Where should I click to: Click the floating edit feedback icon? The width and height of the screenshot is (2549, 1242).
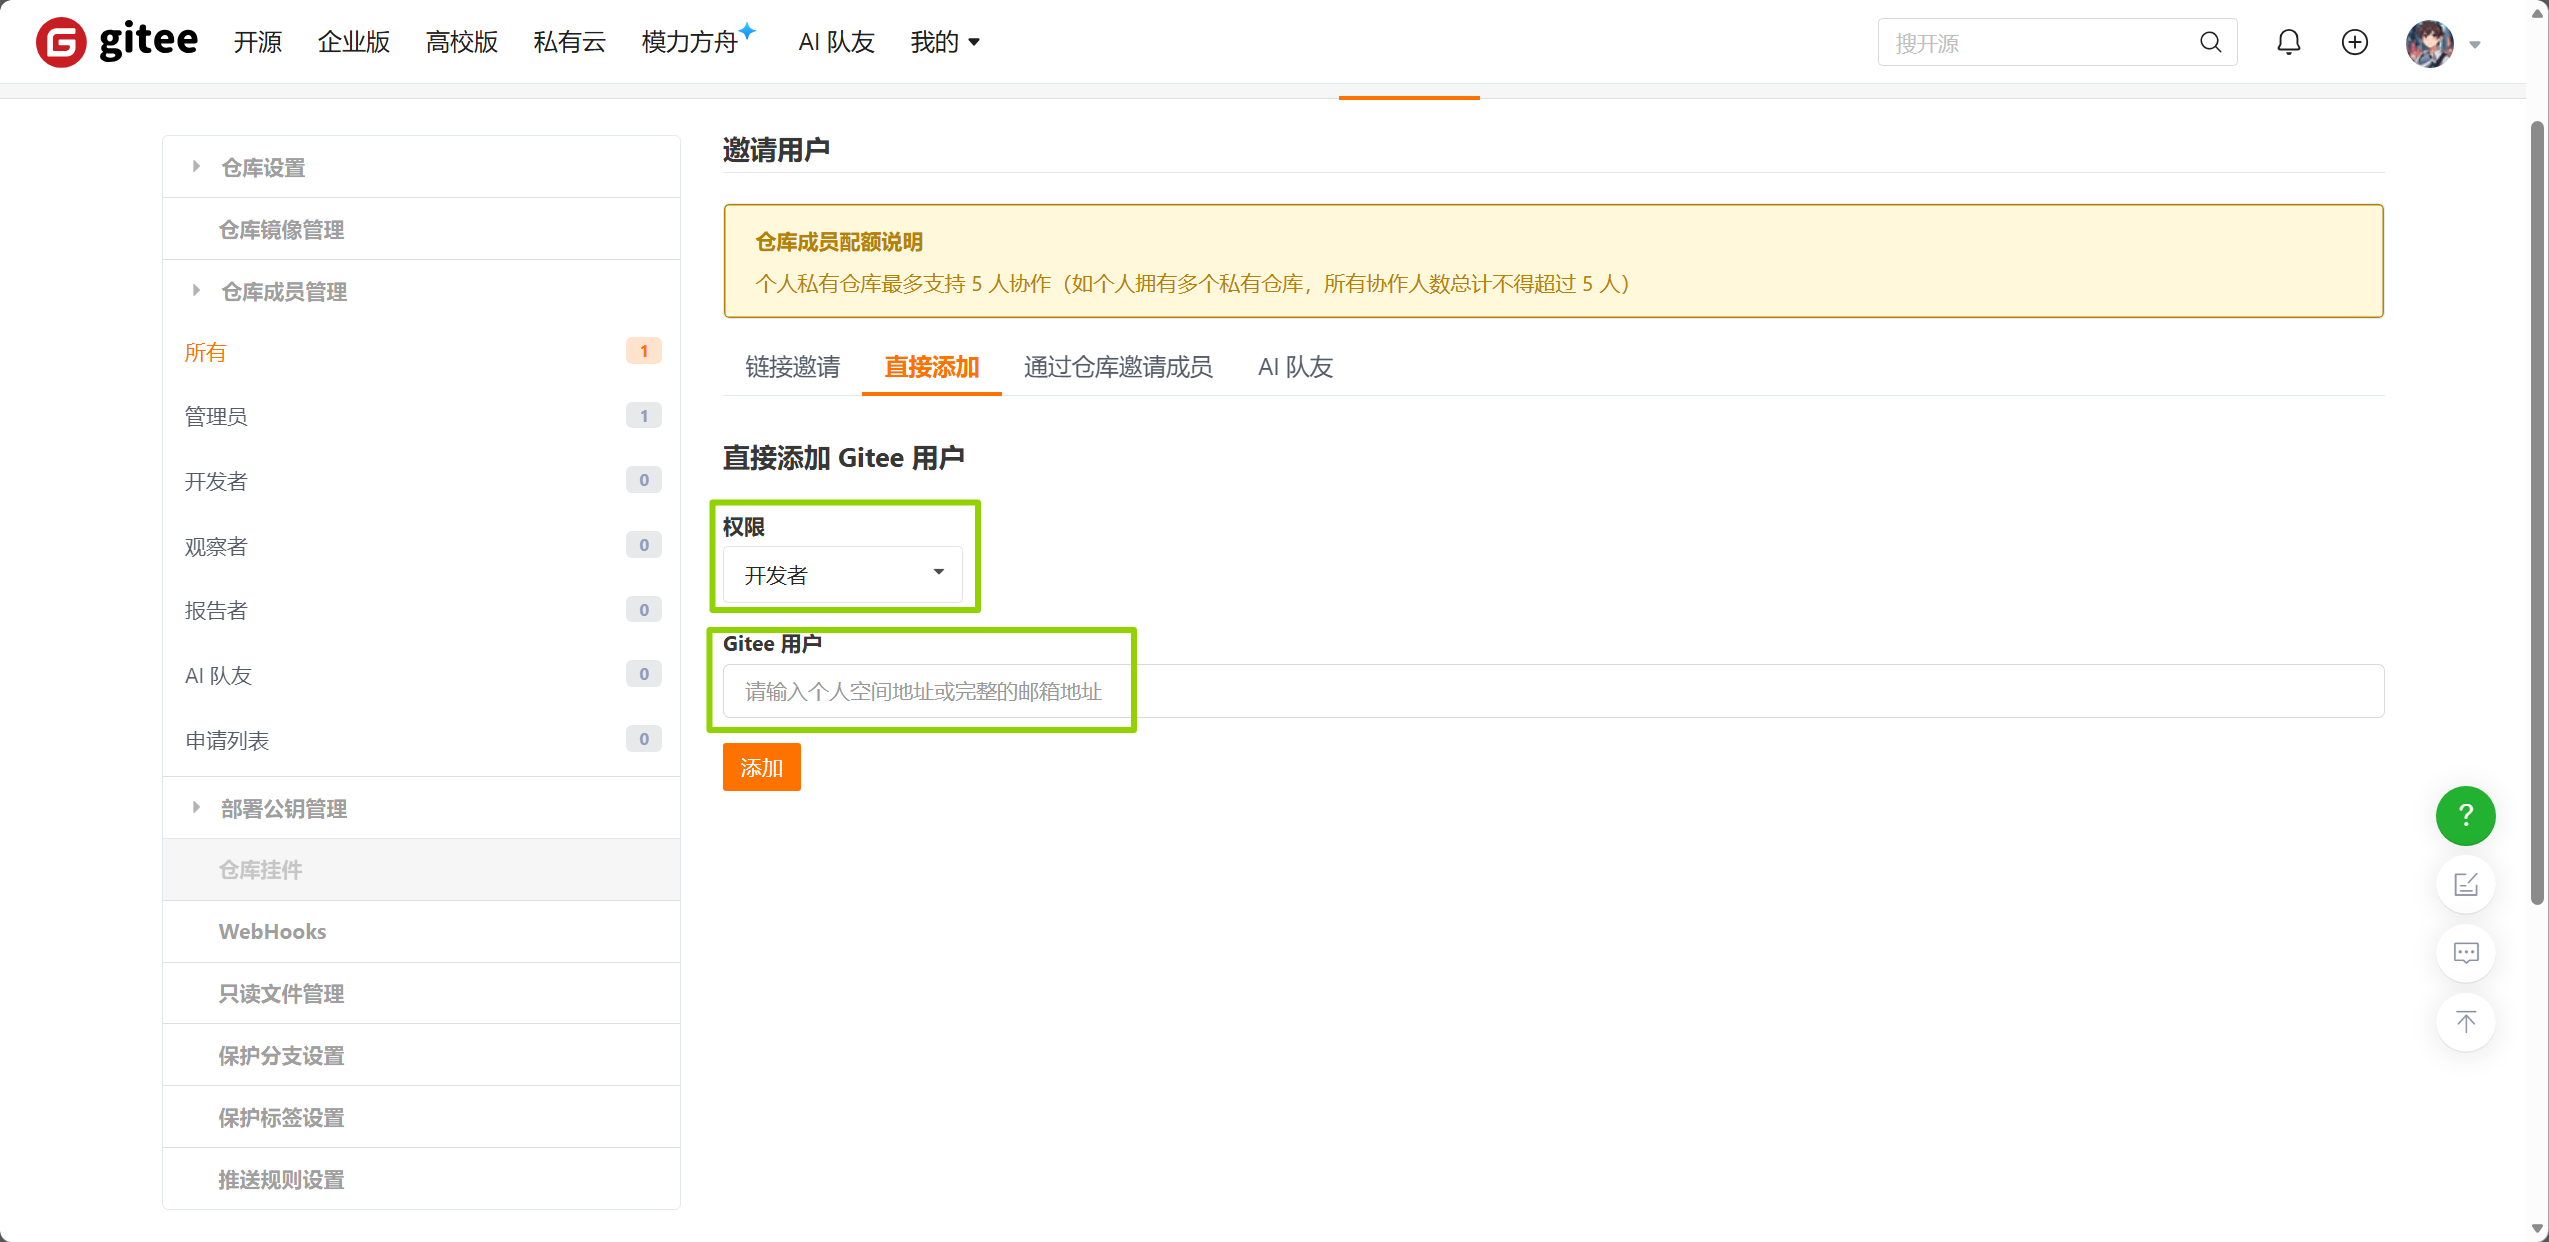tap(2465, 884)
